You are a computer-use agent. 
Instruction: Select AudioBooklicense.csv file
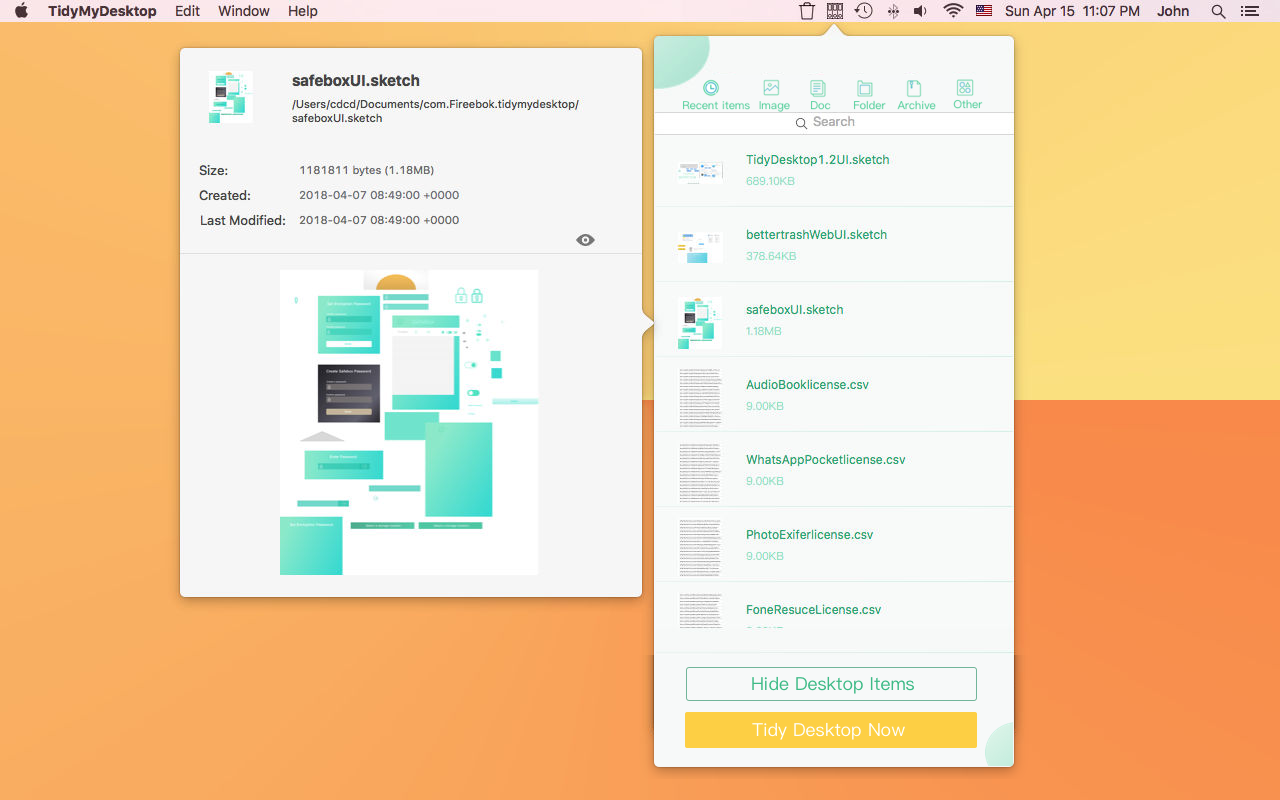[834, 395]
